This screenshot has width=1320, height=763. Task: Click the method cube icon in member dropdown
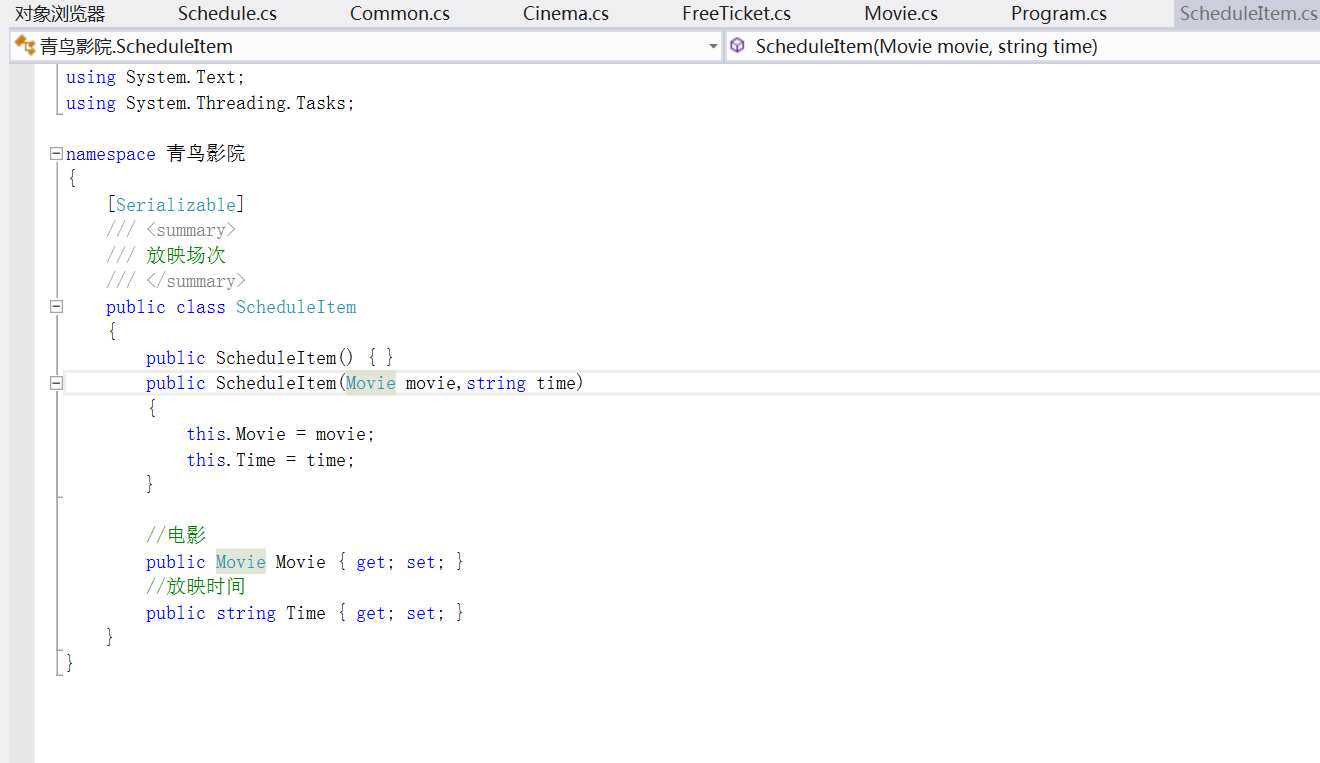click(x=738, y=46)
